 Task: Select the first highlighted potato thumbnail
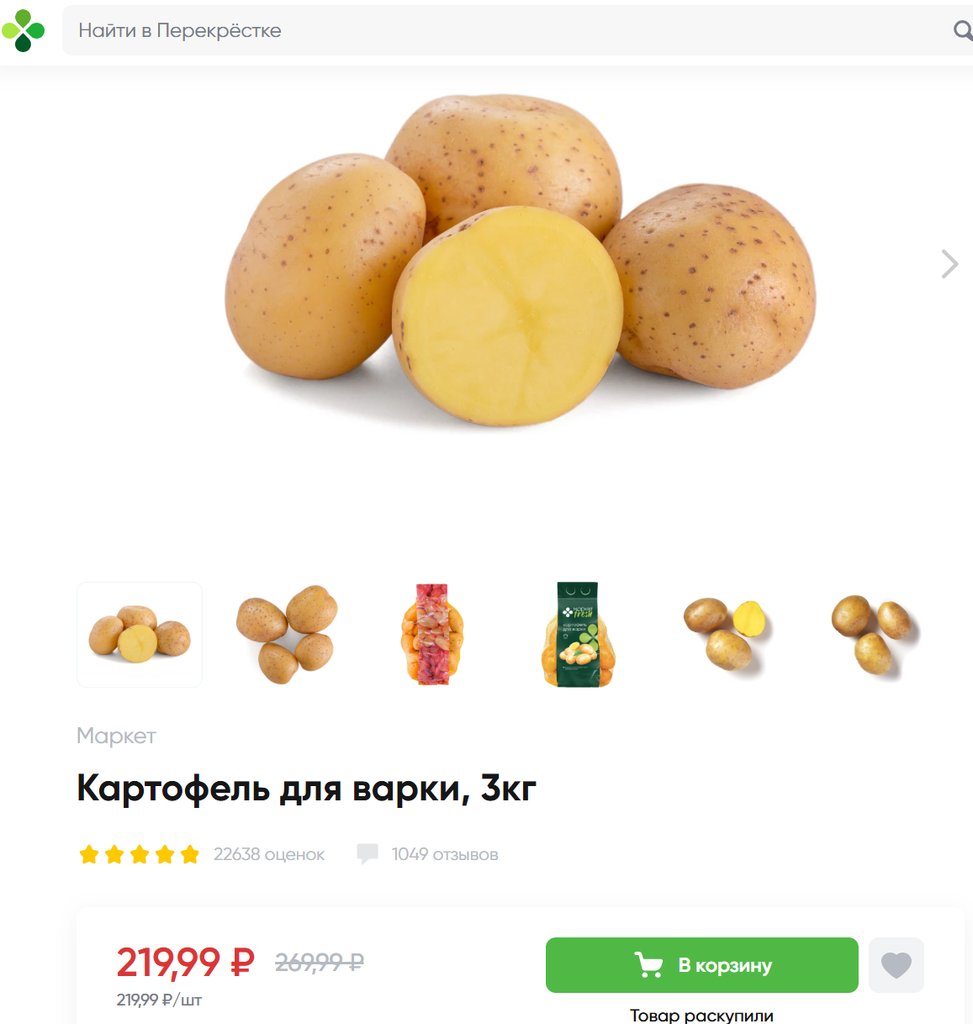click(139, 634)
